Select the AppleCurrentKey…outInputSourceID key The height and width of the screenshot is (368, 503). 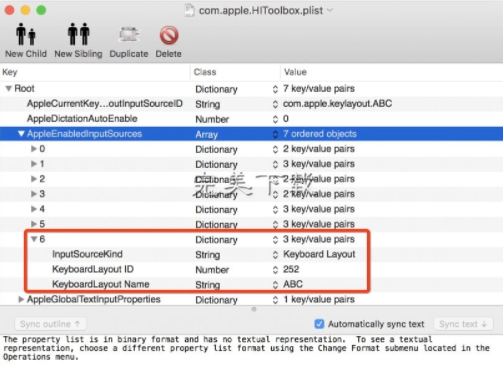pyautogui.click(x=105, y=104)
